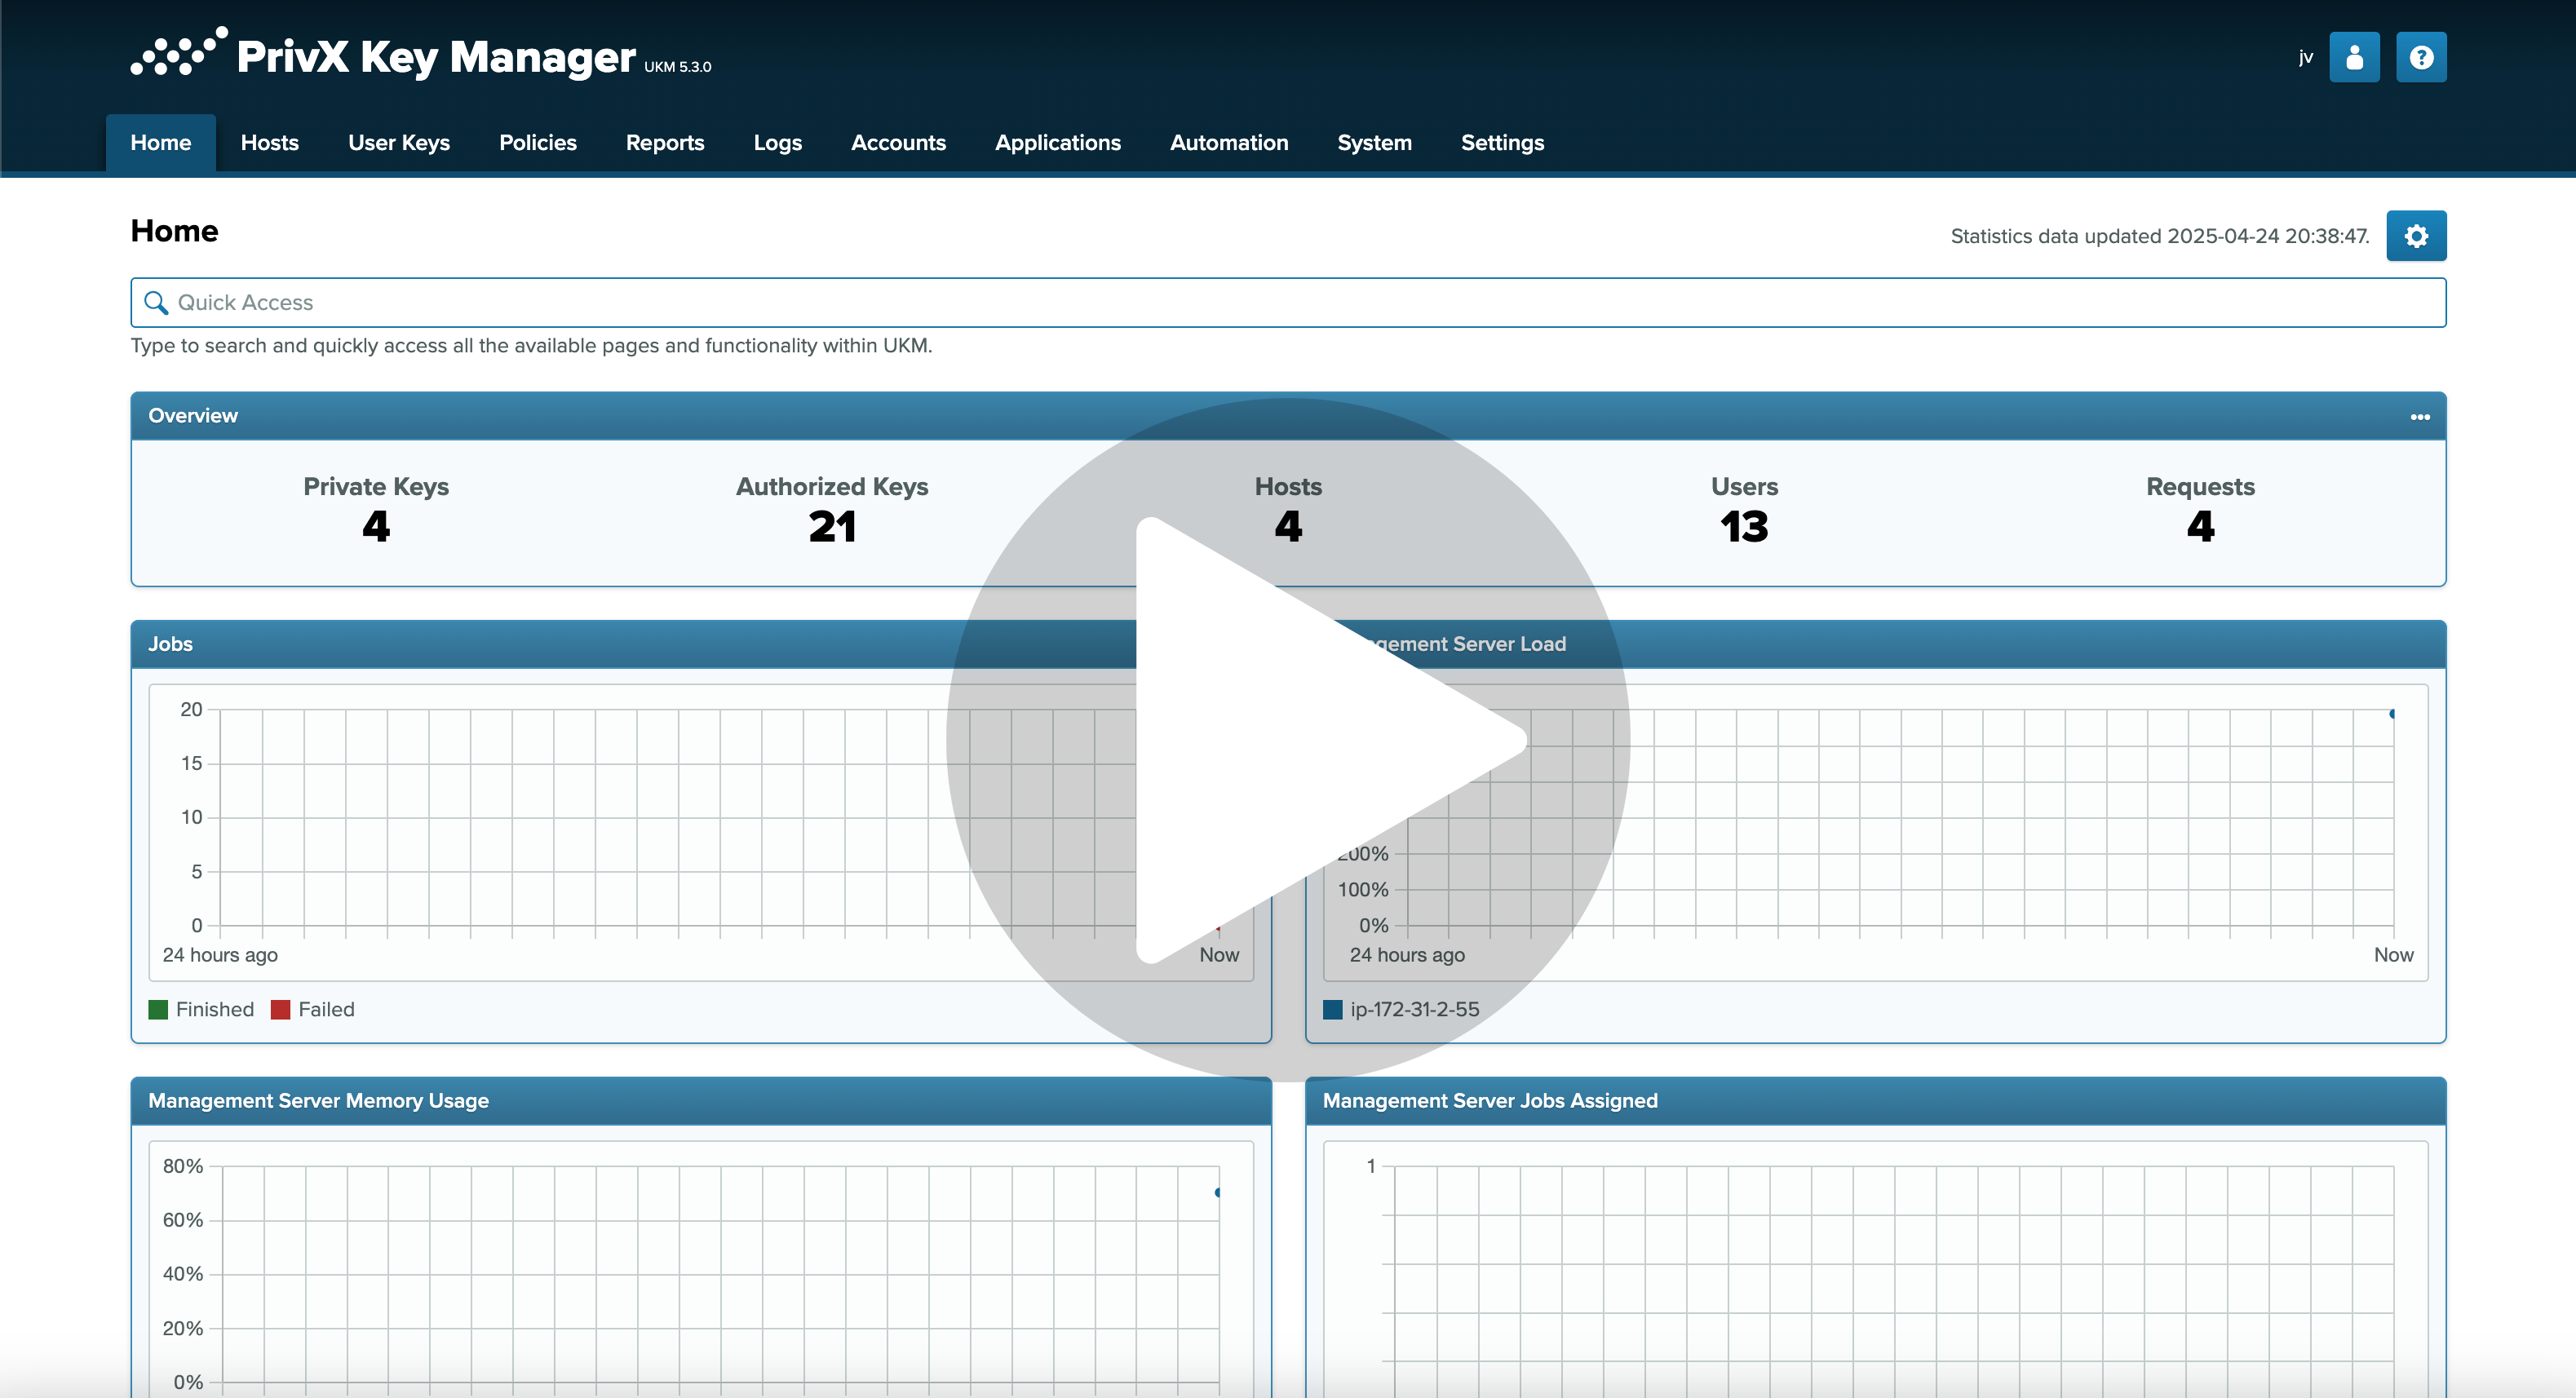Switch to the Hosts tab

pos(268,142)
